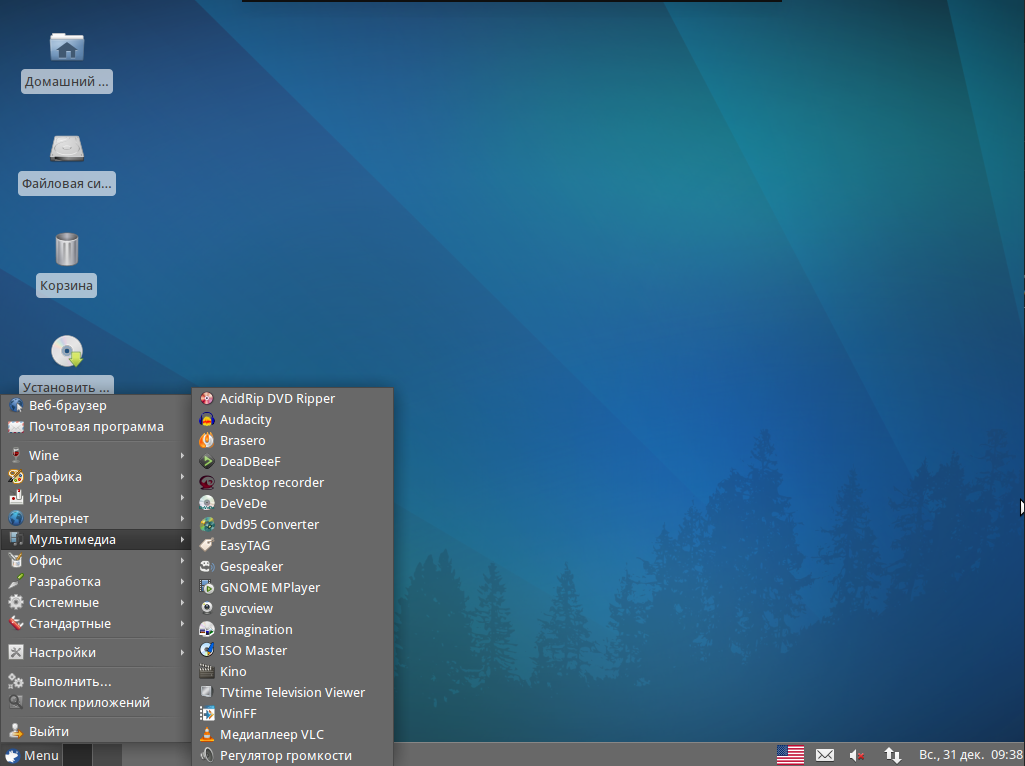The height and width of the screenshot is (766, 1025).
Task: Launch the Установить installer disc icon
Action: [67, 352]
